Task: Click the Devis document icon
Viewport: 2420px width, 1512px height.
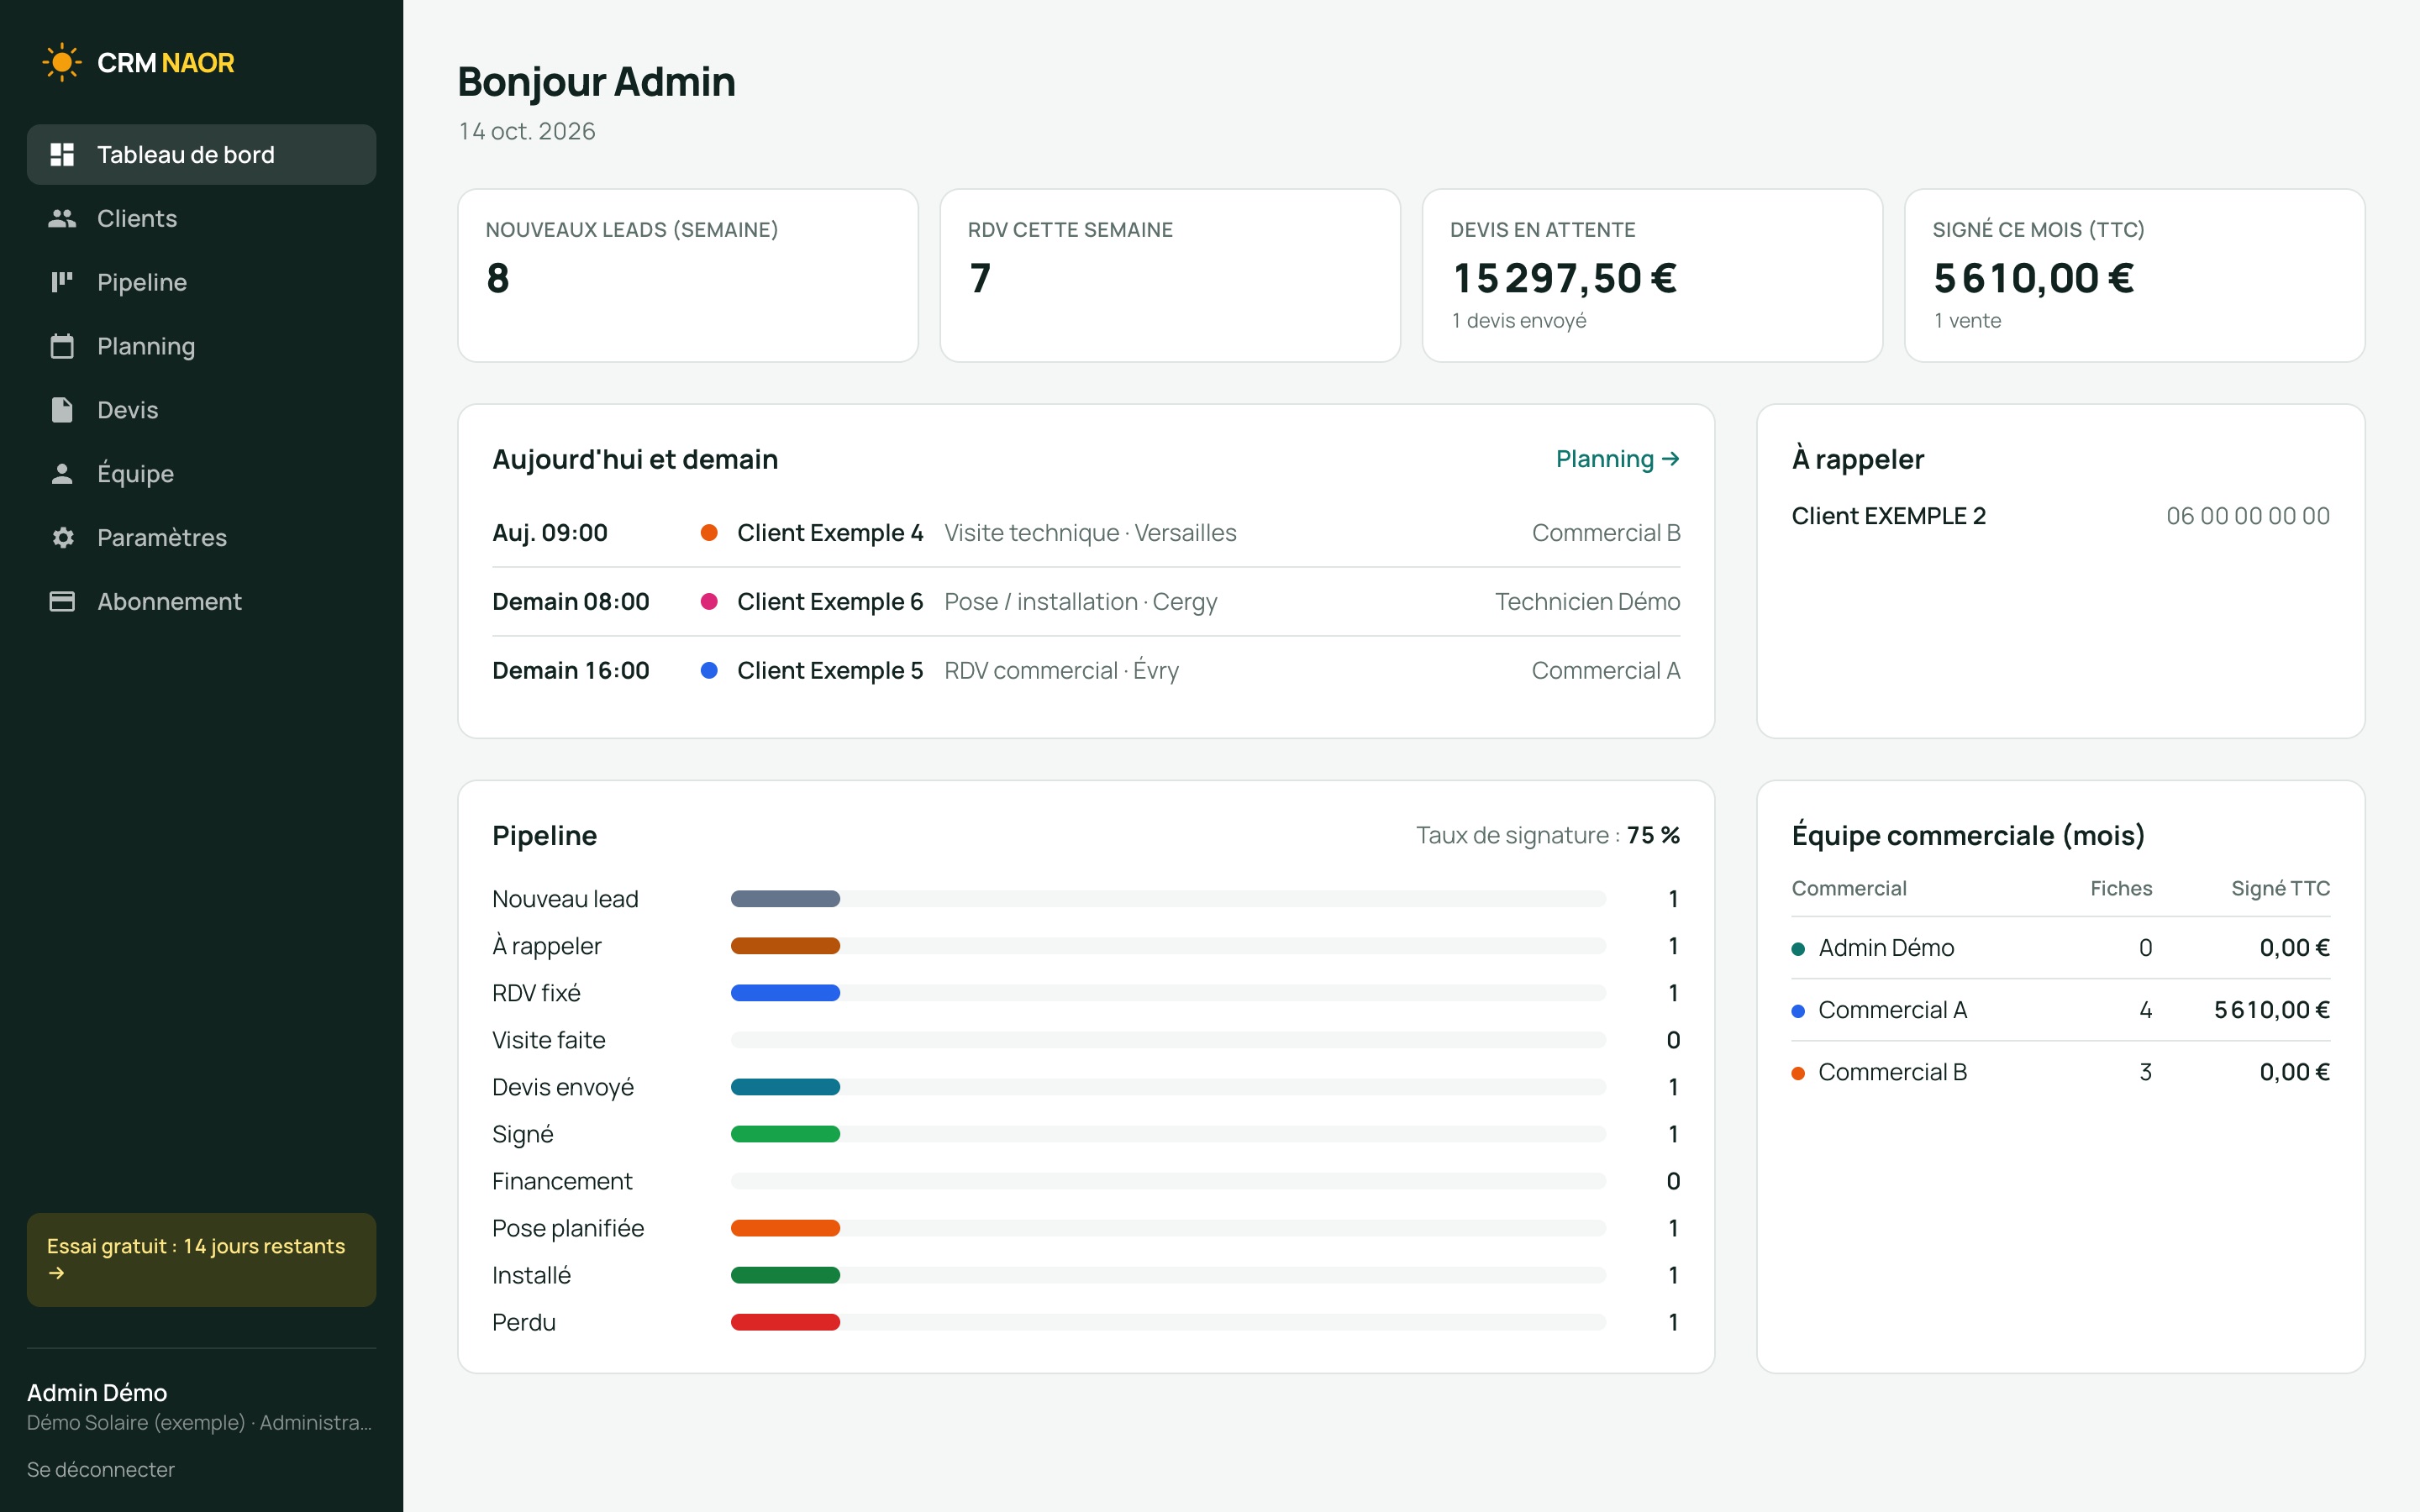Action: click(62, 410)
